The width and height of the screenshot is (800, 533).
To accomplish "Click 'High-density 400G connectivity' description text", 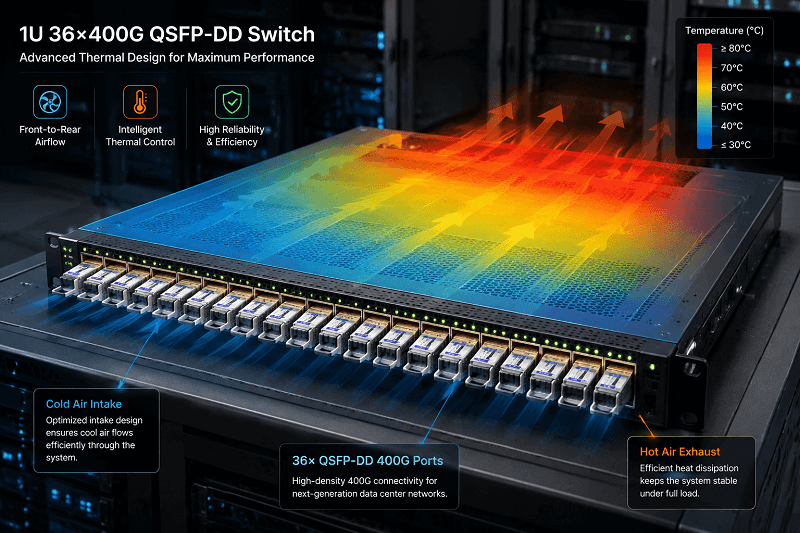I will [x=369, y=487].
